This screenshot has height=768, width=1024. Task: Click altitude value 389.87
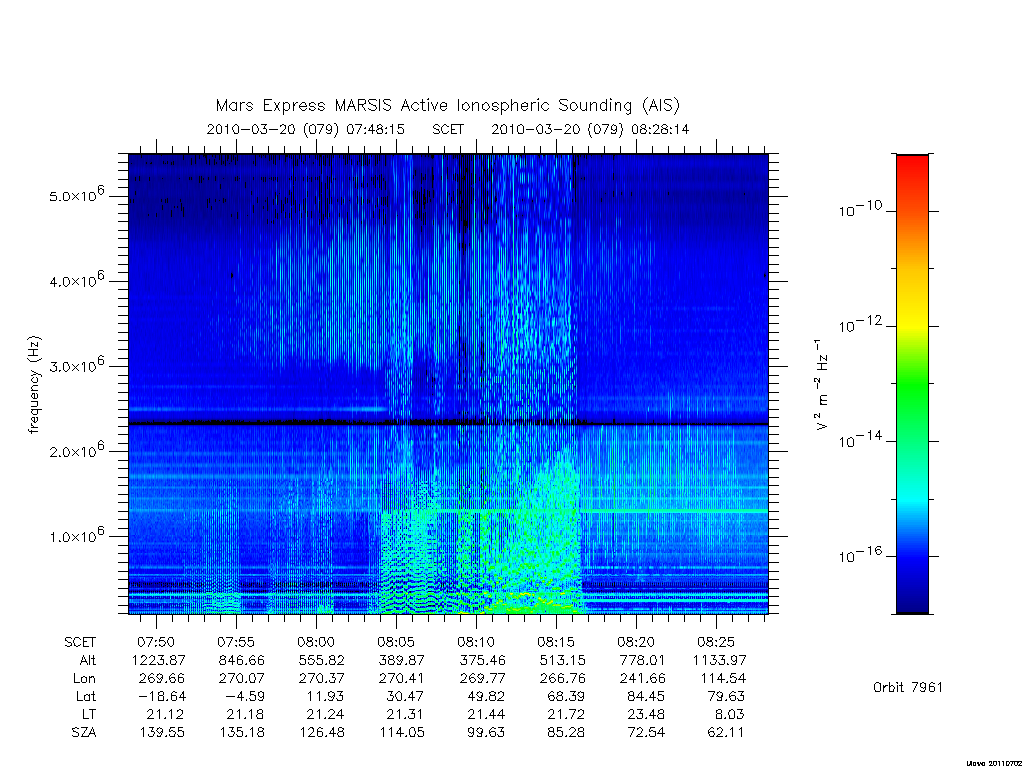click(402, 660)
